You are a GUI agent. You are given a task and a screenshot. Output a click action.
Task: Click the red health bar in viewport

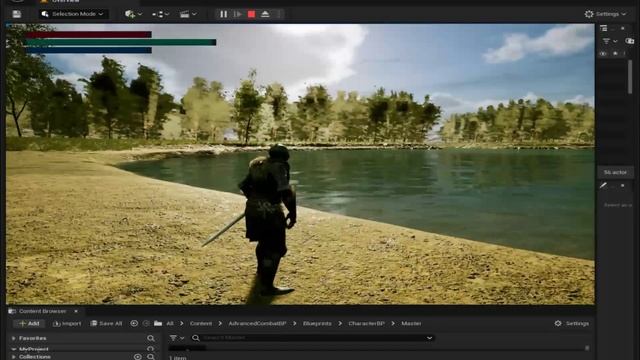(x=89, y=35)
